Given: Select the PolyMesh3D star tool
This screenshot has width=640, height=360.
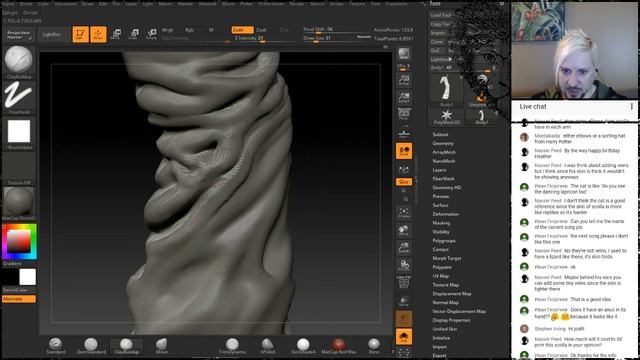Looking at the screenshot, I should [447, 117].
